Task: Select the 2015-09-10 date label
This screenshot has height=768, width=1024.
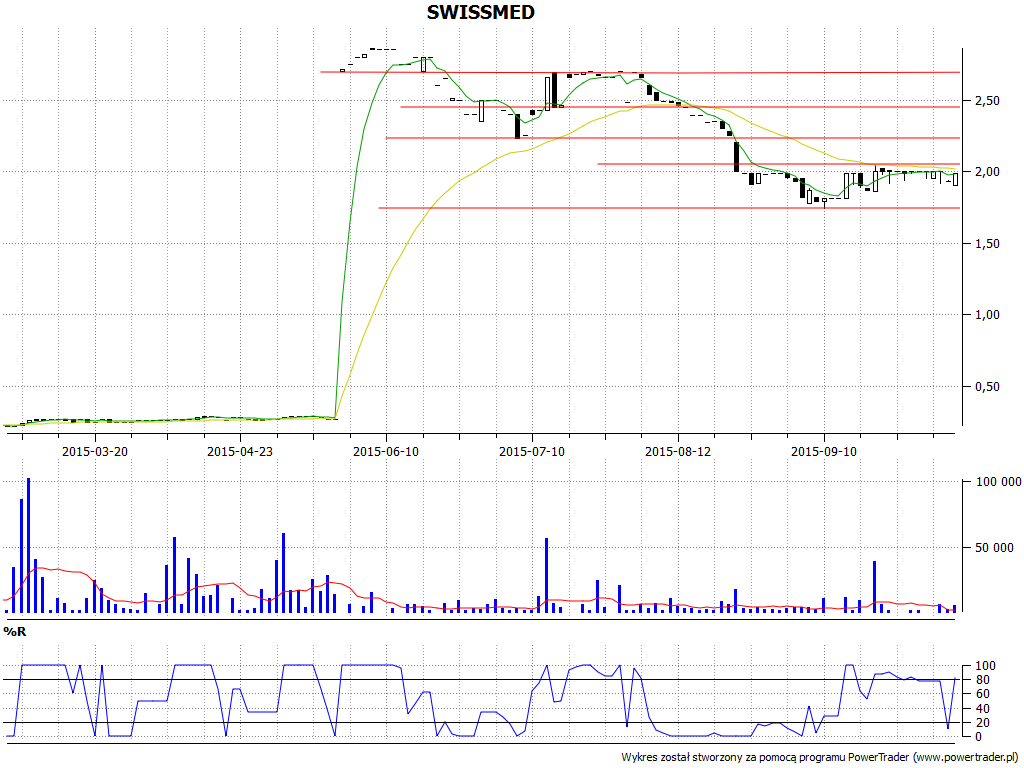Action: (824, 451)
